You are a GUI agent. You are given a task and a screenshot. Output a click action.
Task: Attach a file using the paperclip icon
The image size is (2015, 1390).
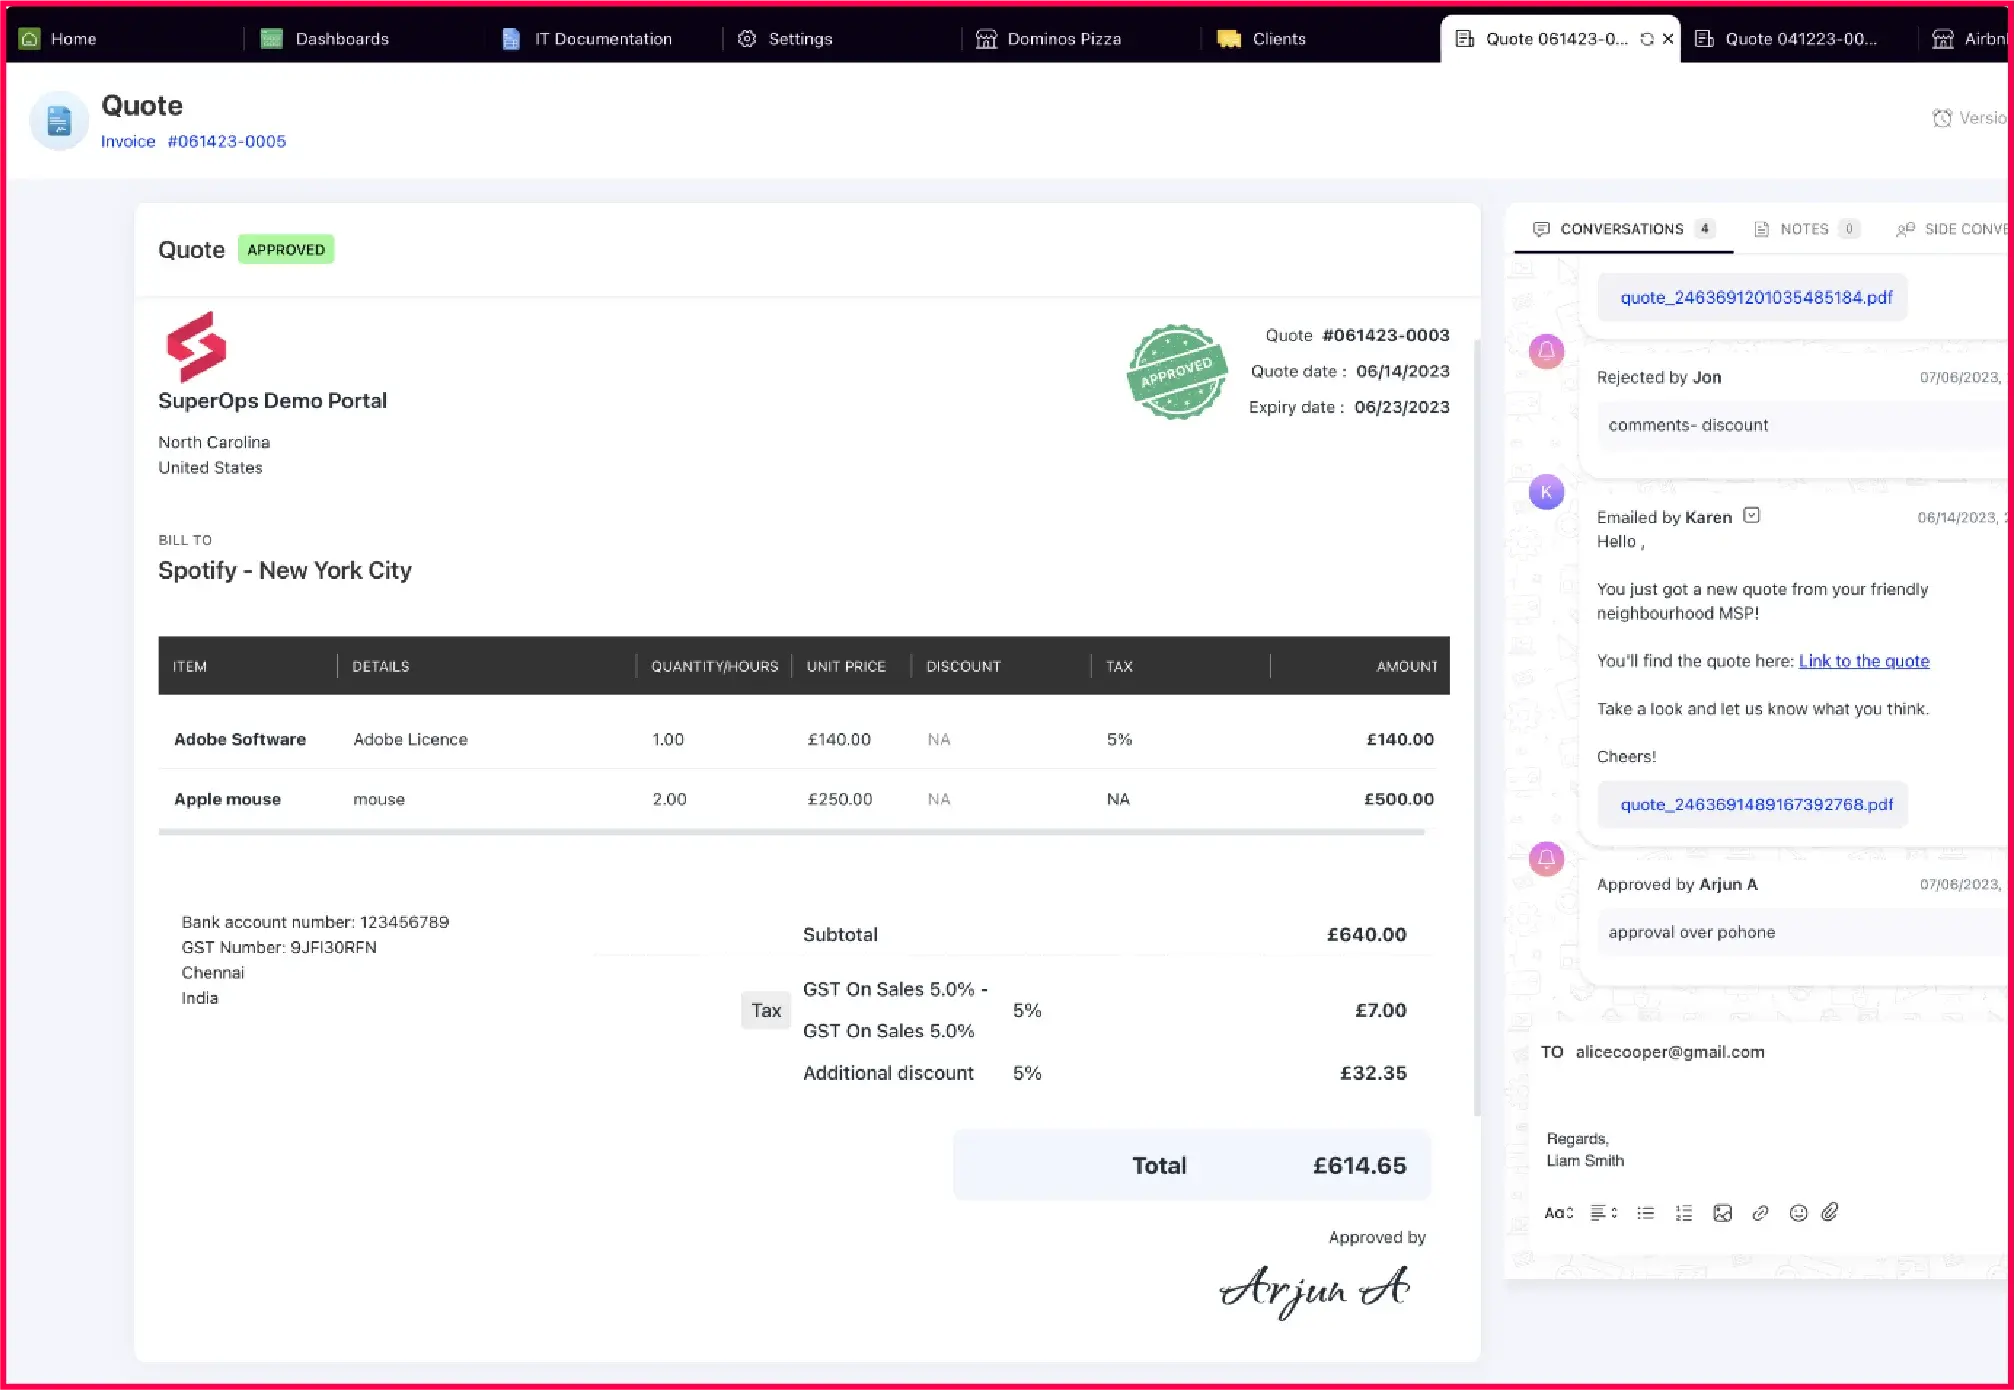pyautogui.click(x=1831, y=1213)
